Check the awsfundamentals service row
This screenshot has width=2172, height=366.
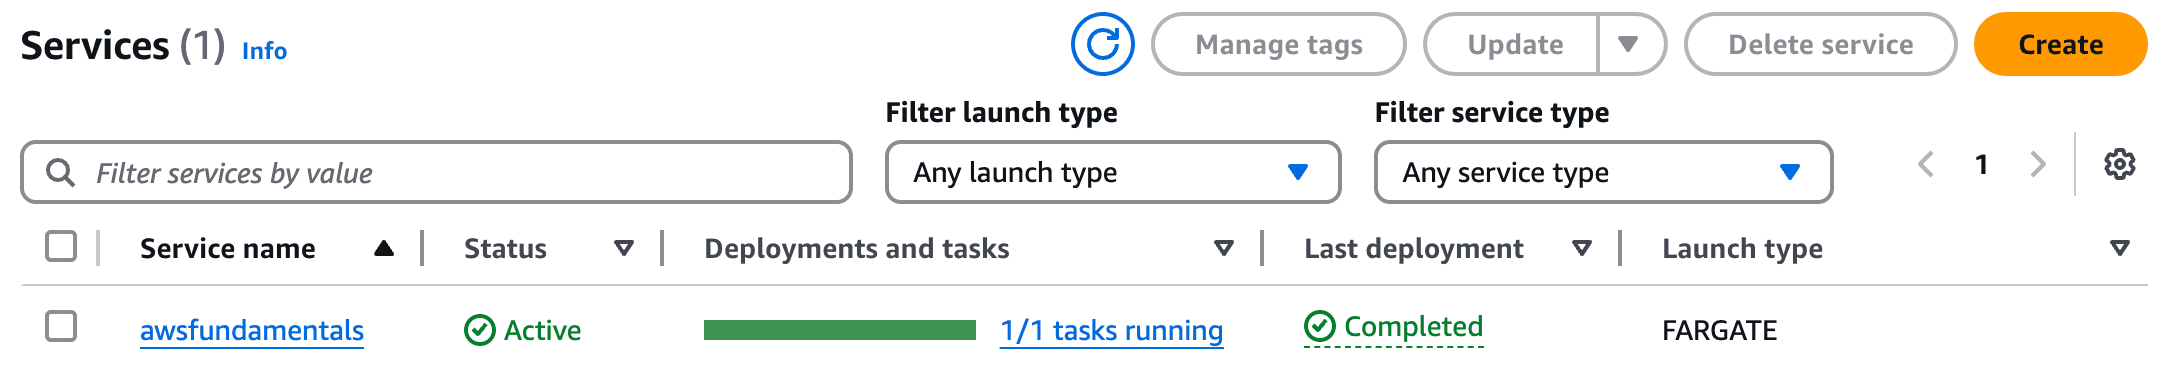tap(61, 326)
